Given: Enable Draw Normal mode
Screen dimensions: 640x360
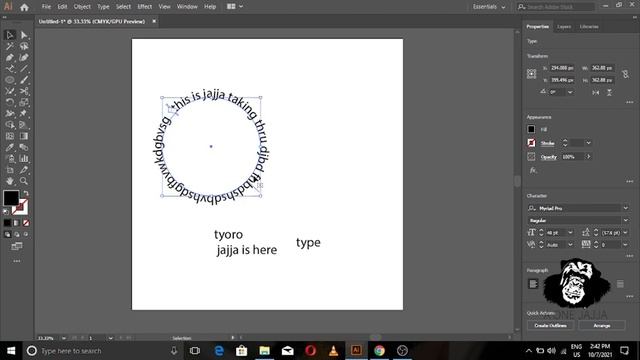Looking at the screenshot, I should tap(7, 235).
